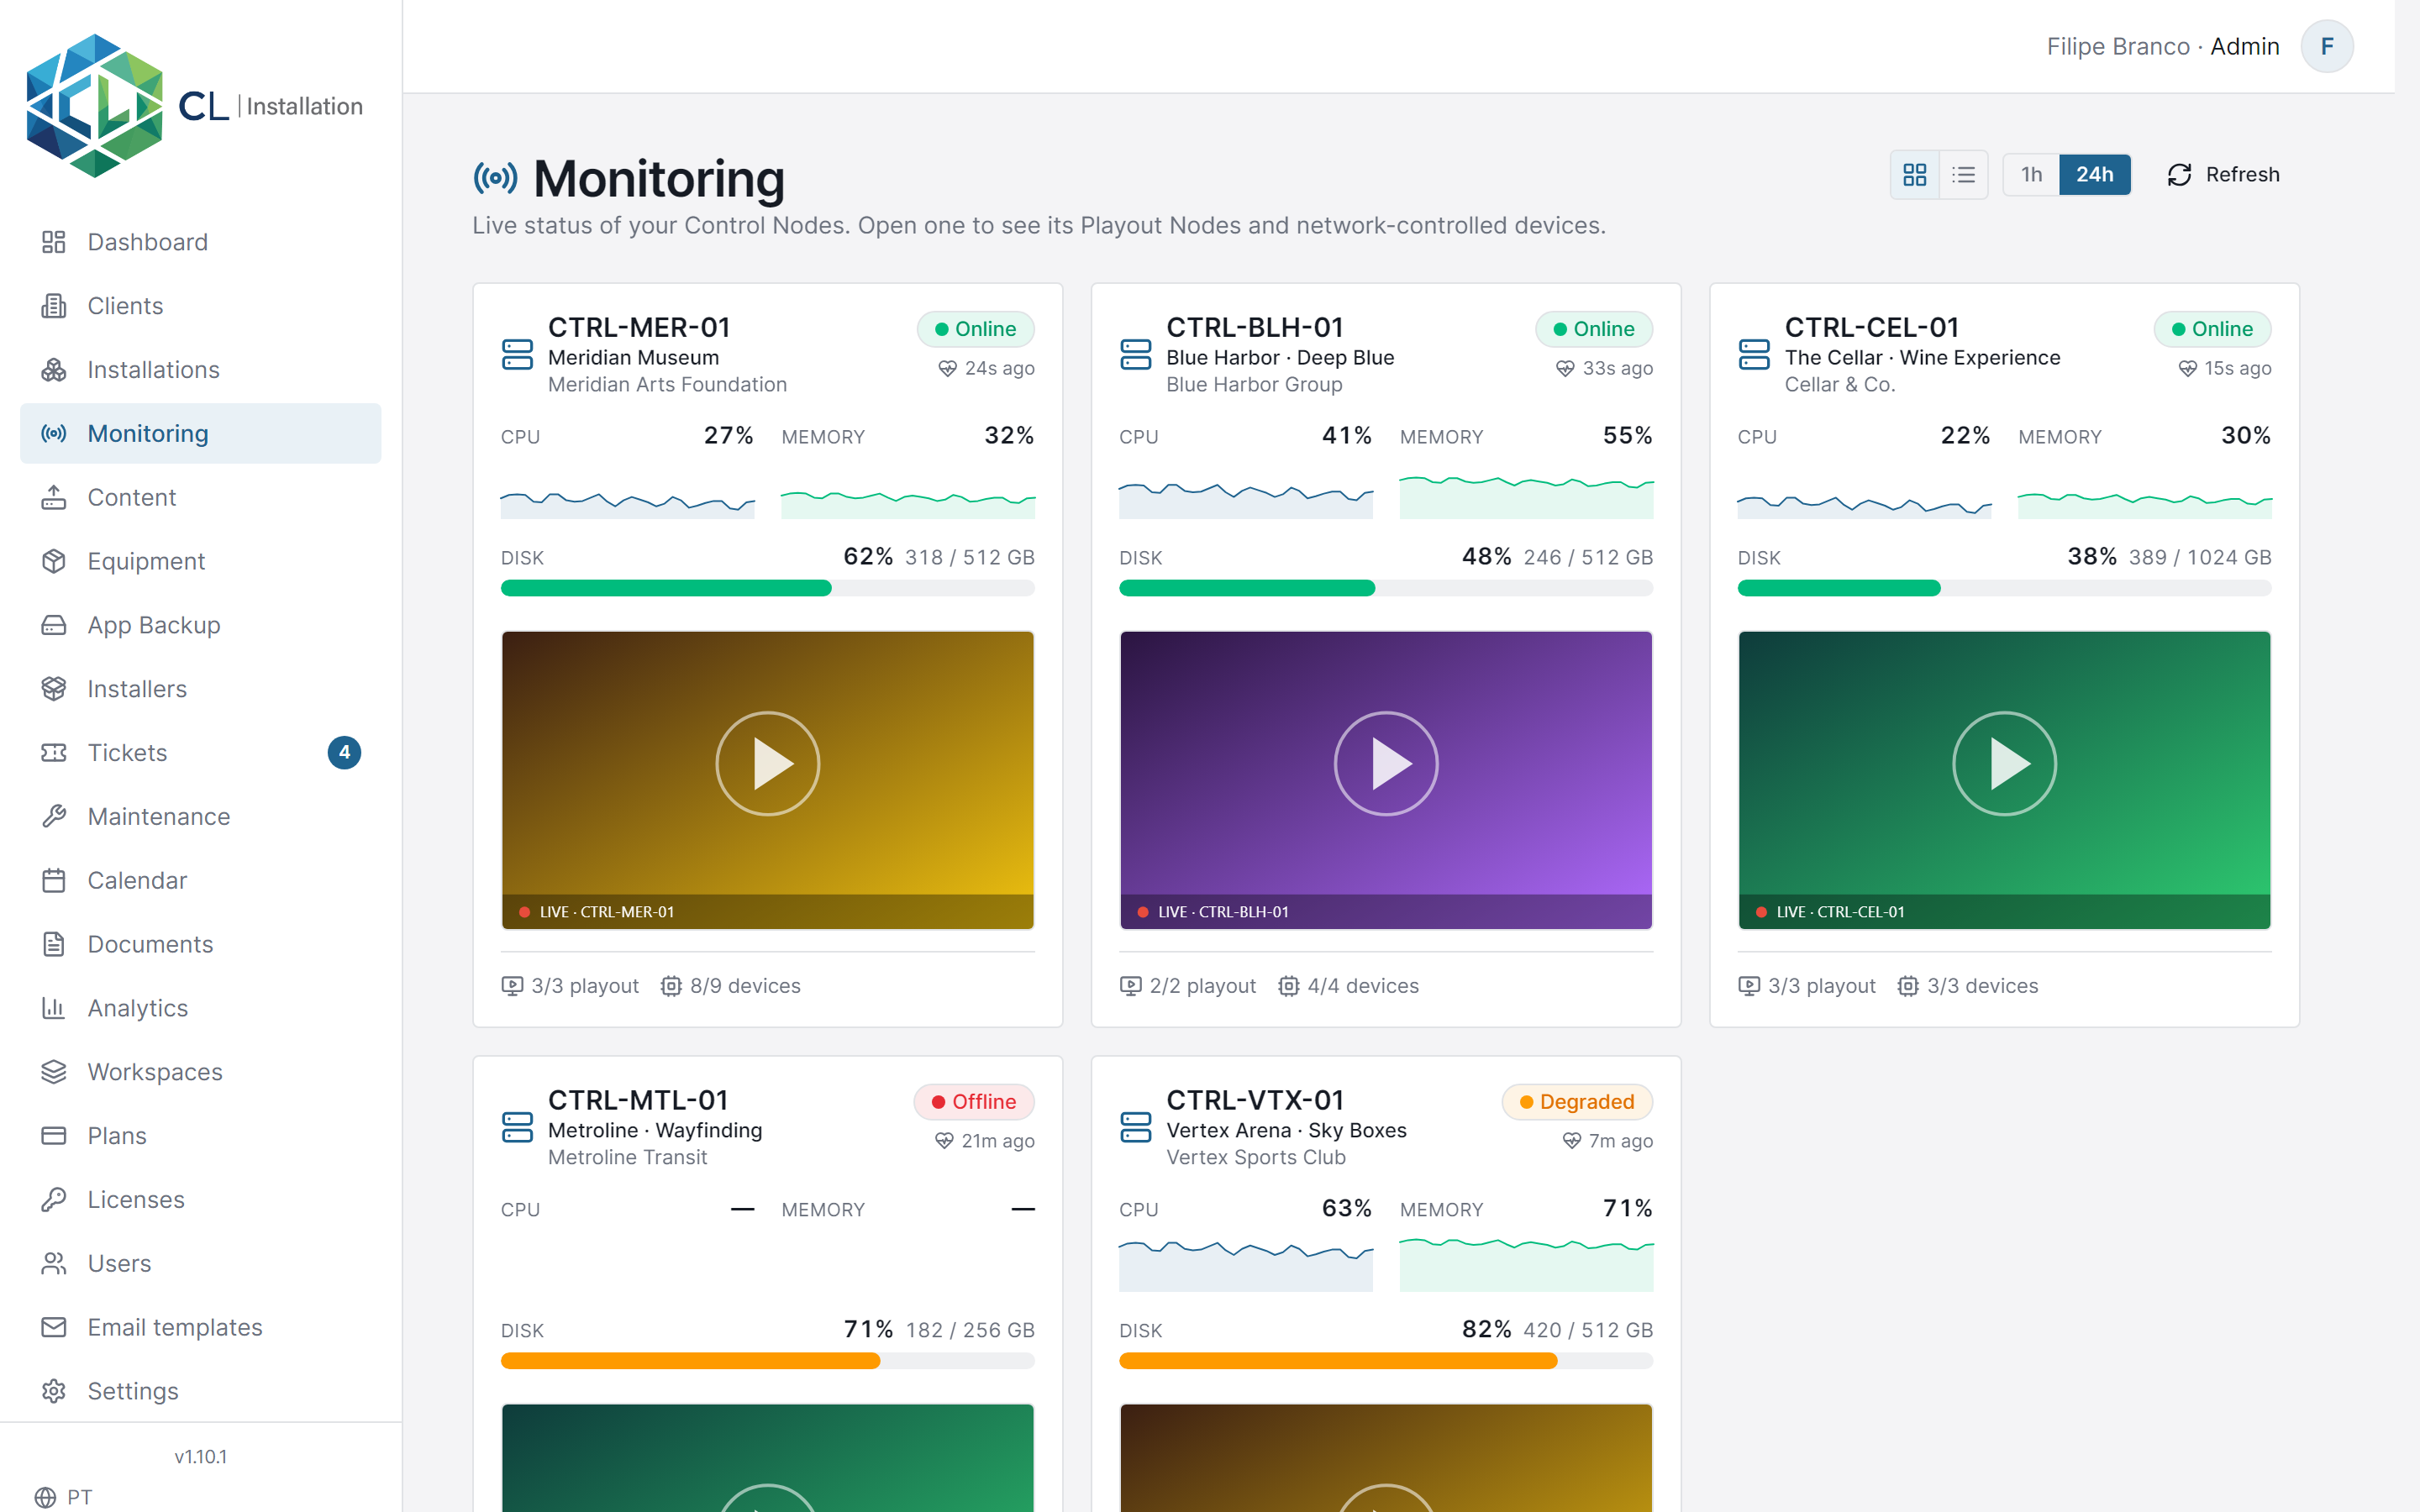The height and width of the screenshot is (1512, 2420).
Task: Click the Monitoring heading broadcast icon
Action: click(495, 179)
